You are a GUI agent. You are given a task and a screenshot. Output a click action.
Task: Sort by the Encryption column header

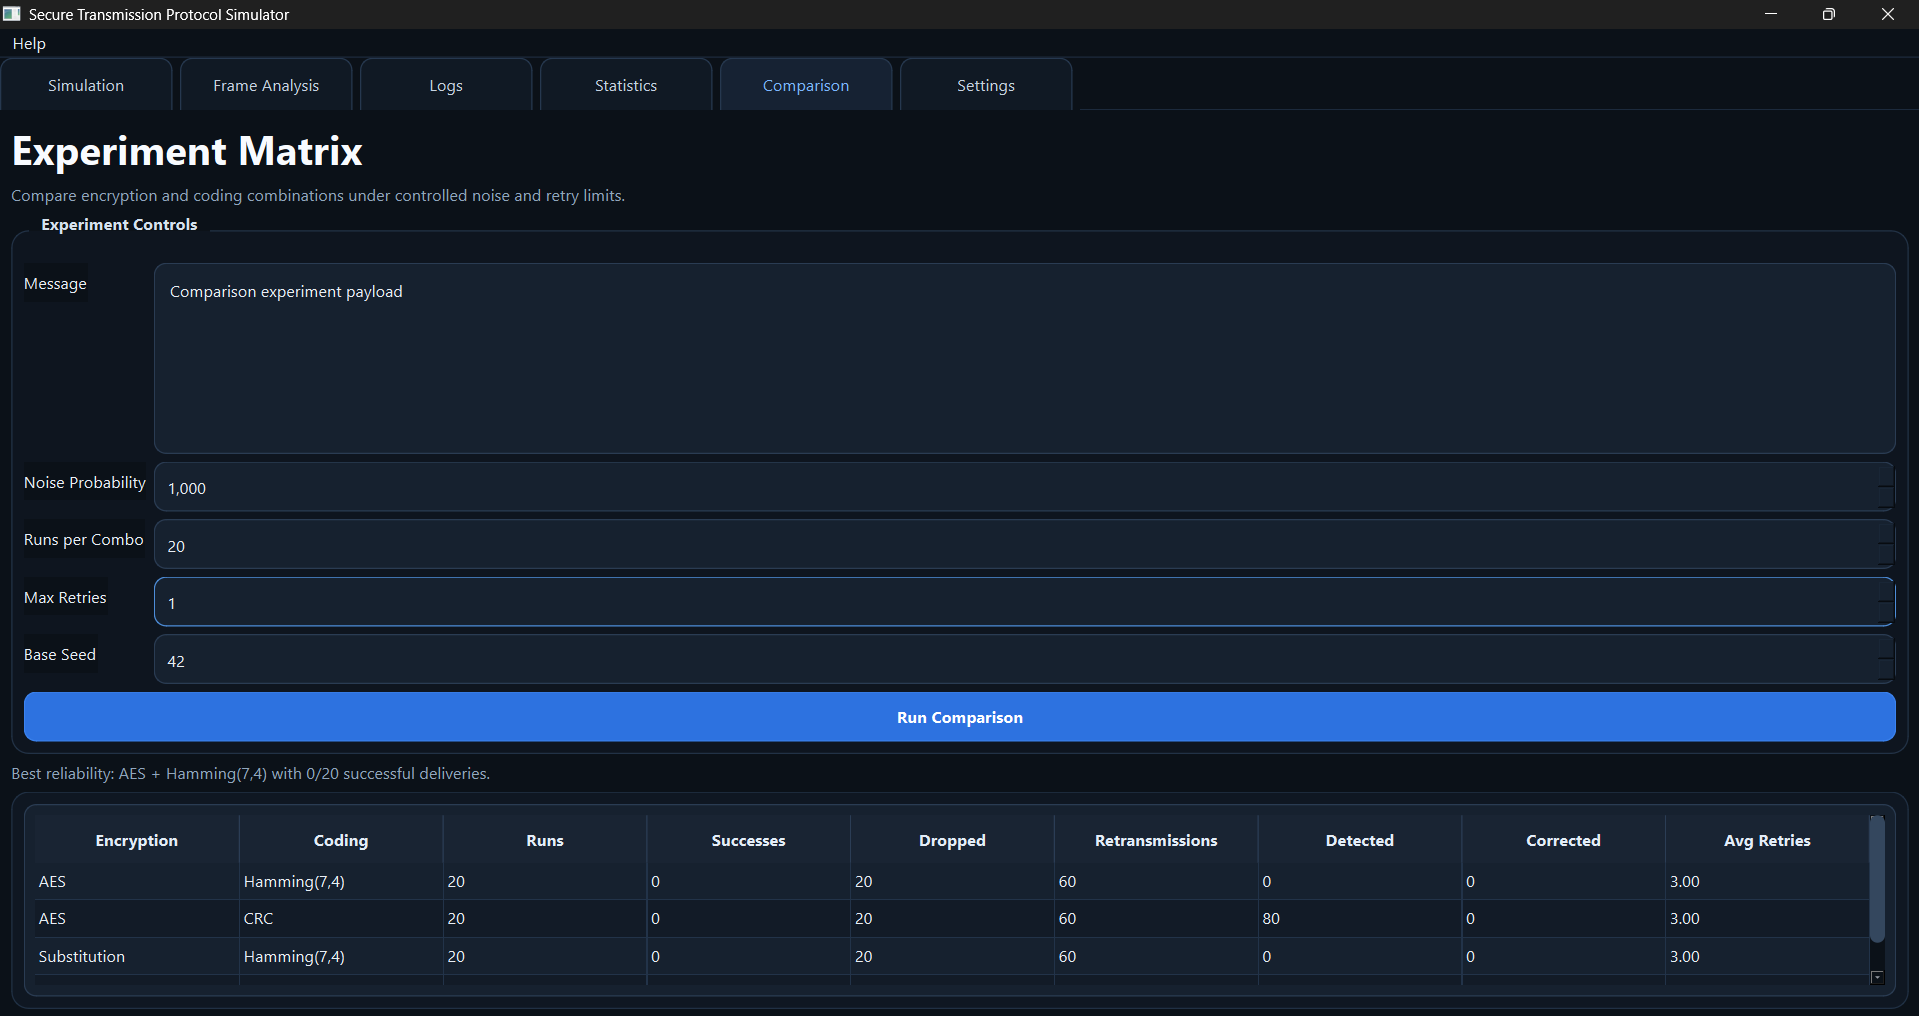[137, 840]
